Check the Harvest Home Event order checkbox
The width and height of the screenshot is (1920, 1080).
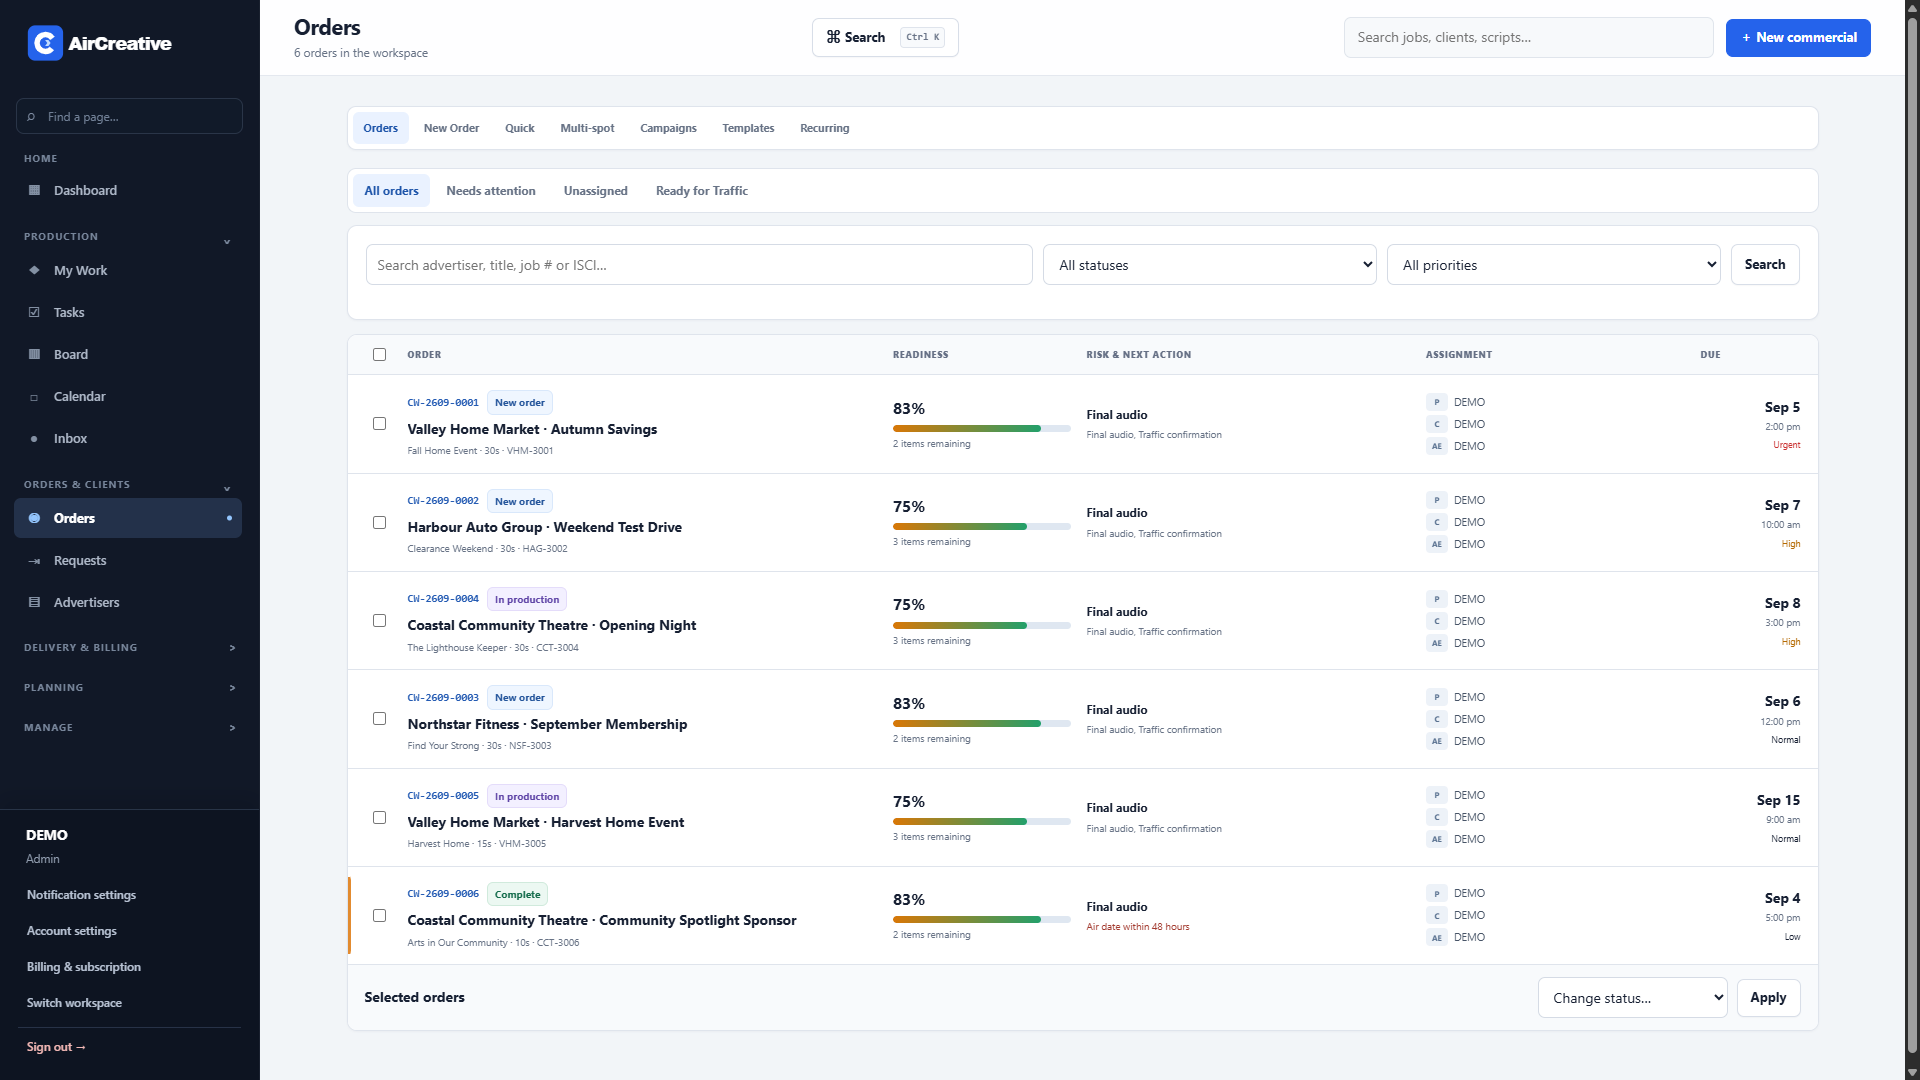379,817
